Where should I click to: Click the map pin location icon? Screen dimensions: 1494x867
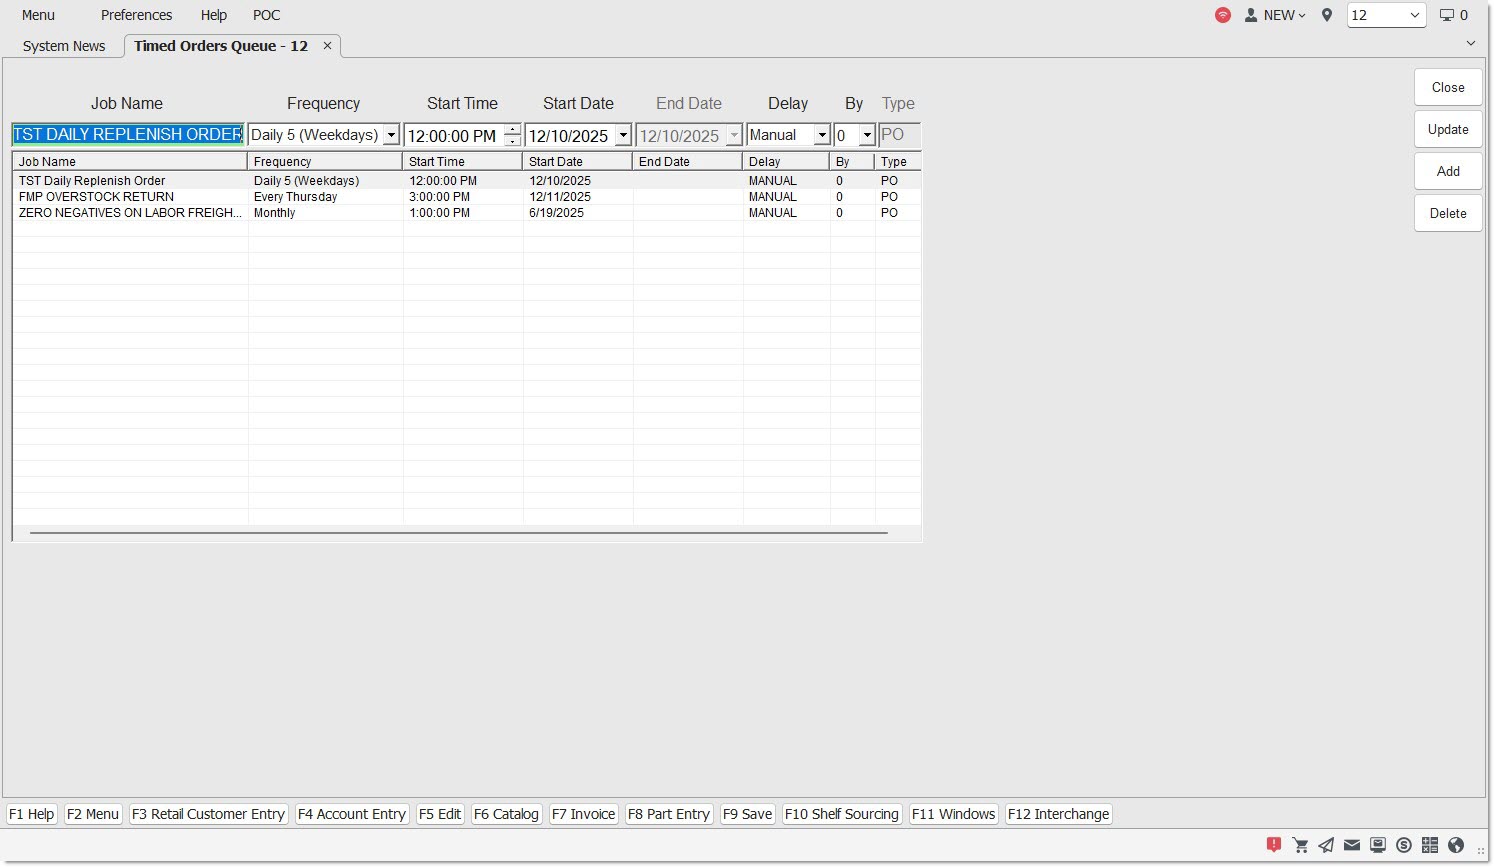pos(1327,15)
